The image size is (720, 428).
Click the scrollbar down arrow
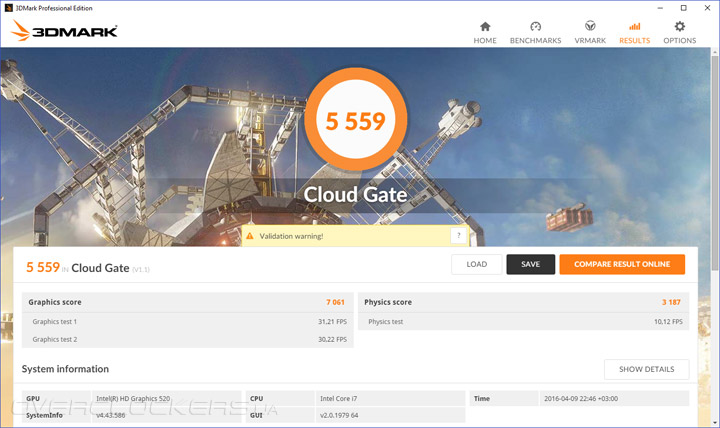pos(715,423)
